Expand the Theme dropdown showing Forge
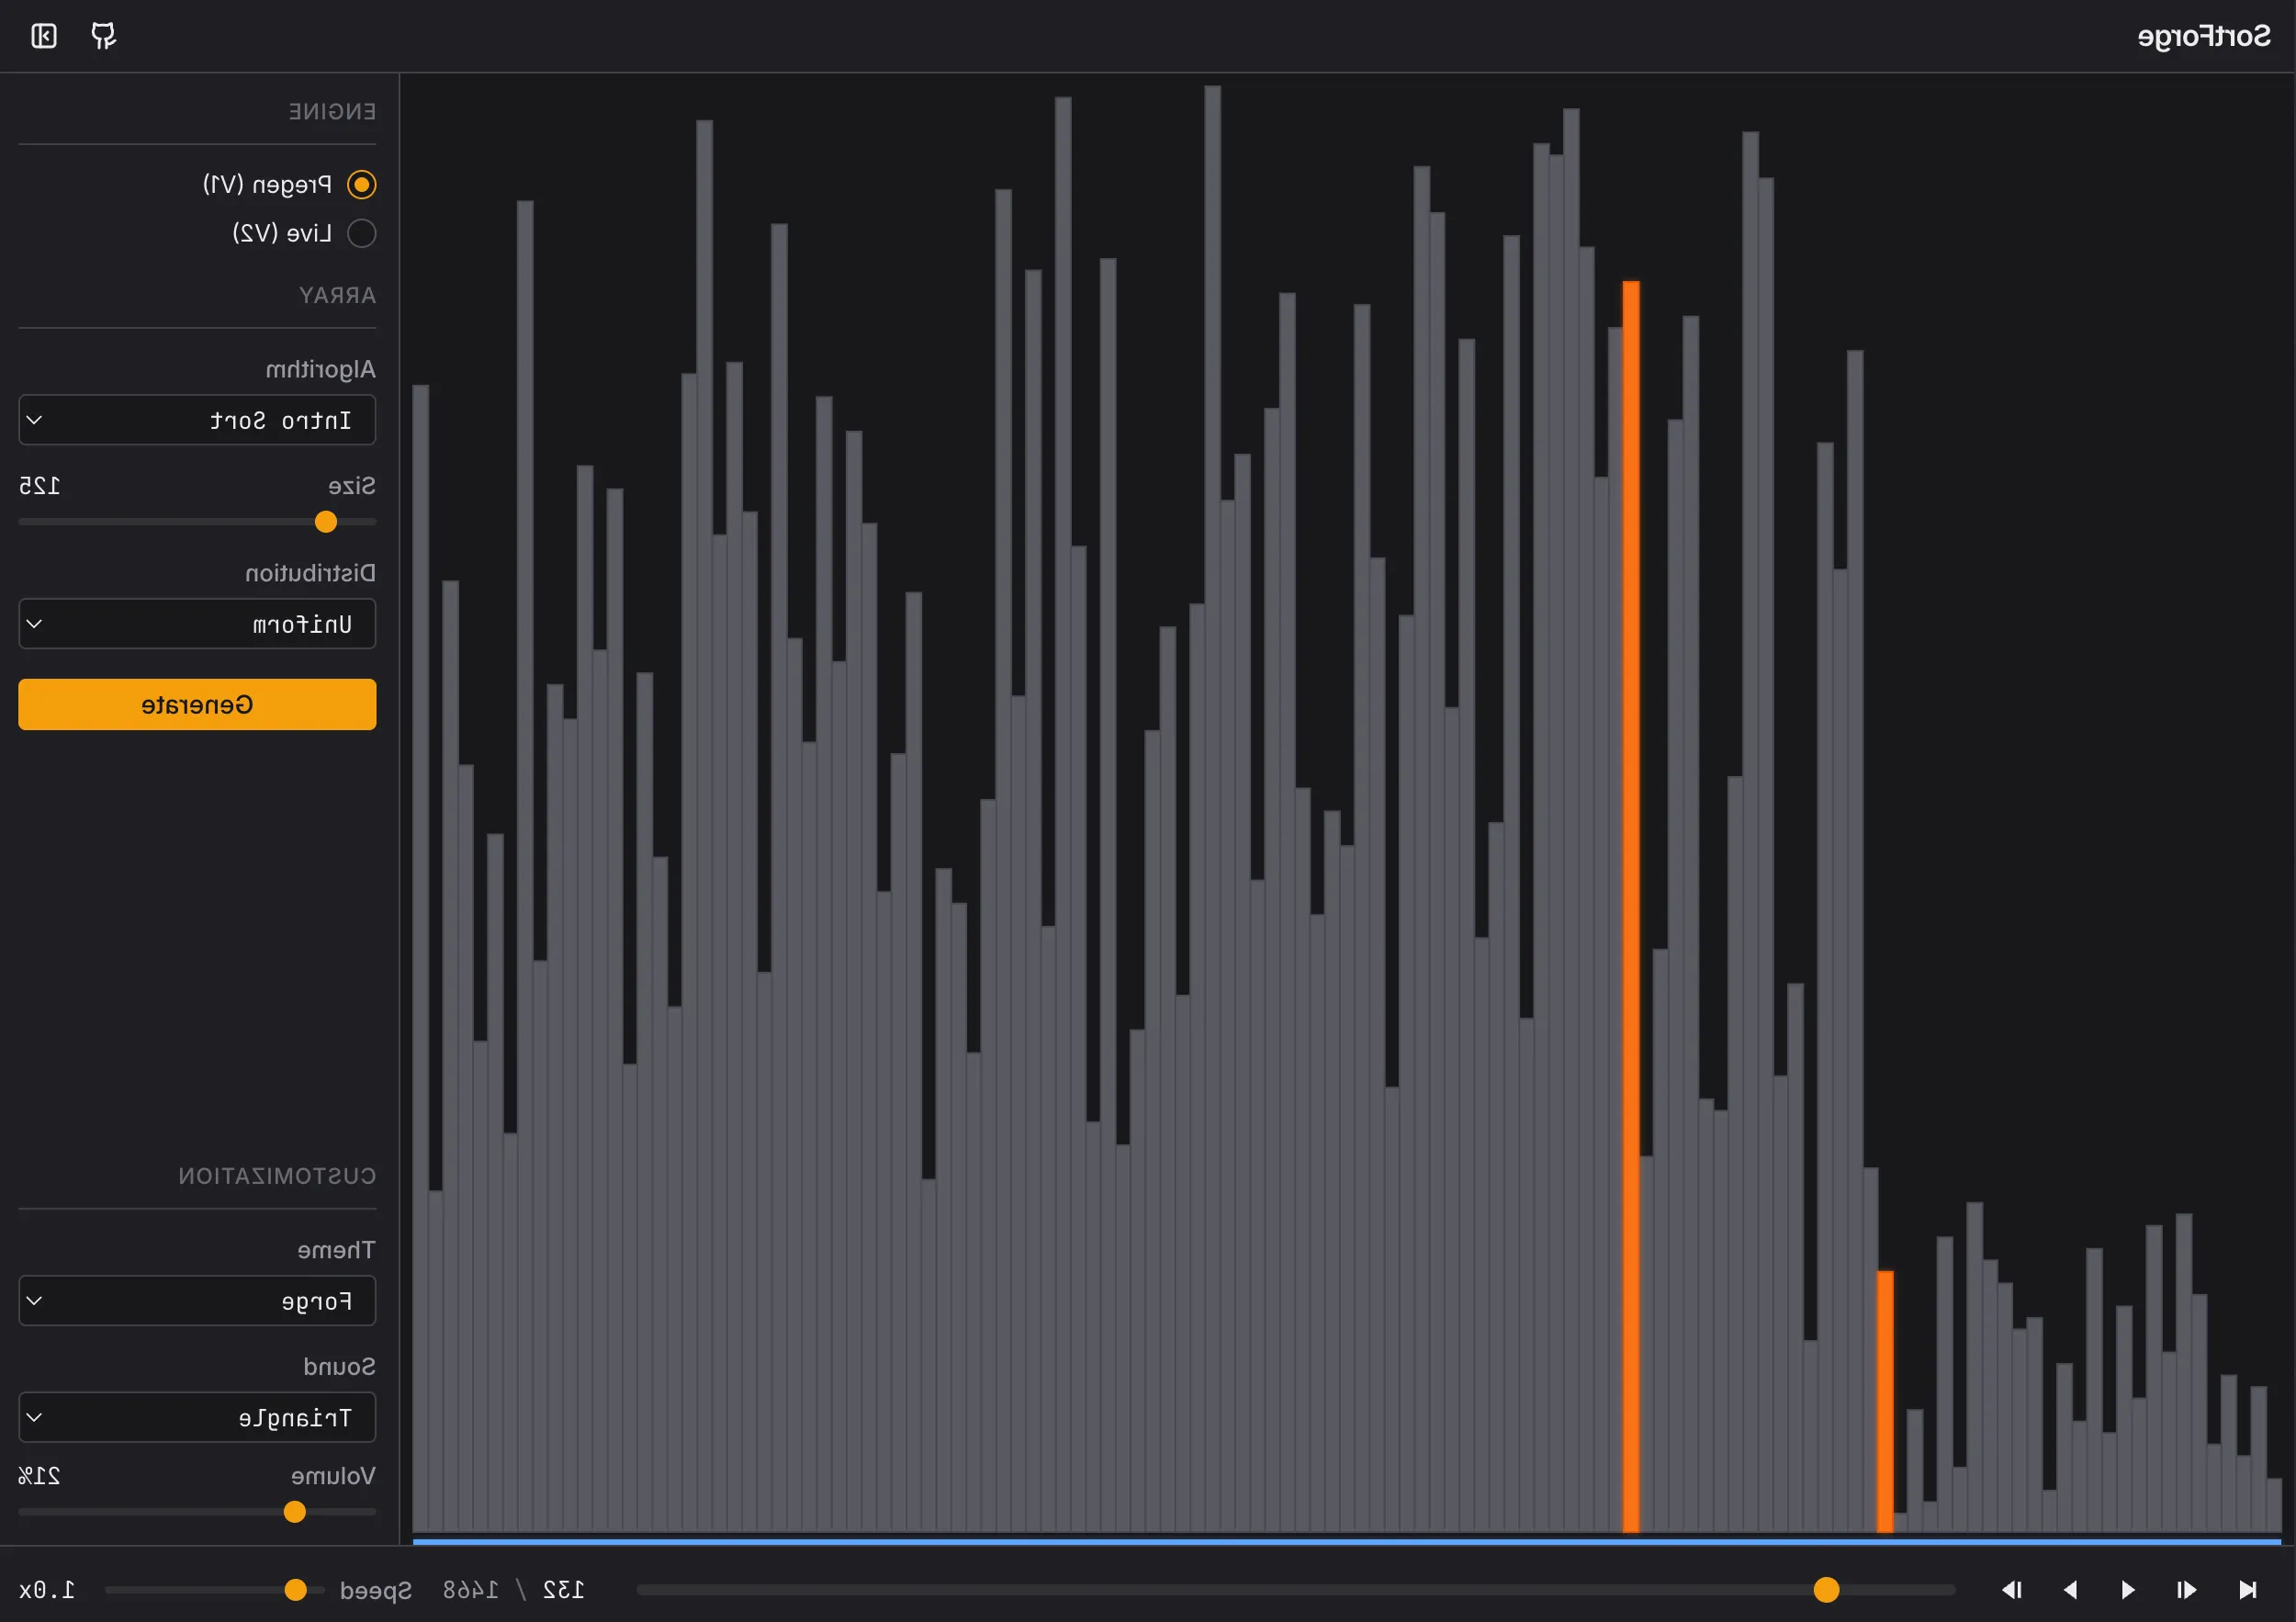This screenshot has height=1622, width=2296. tap(197, 1301)
